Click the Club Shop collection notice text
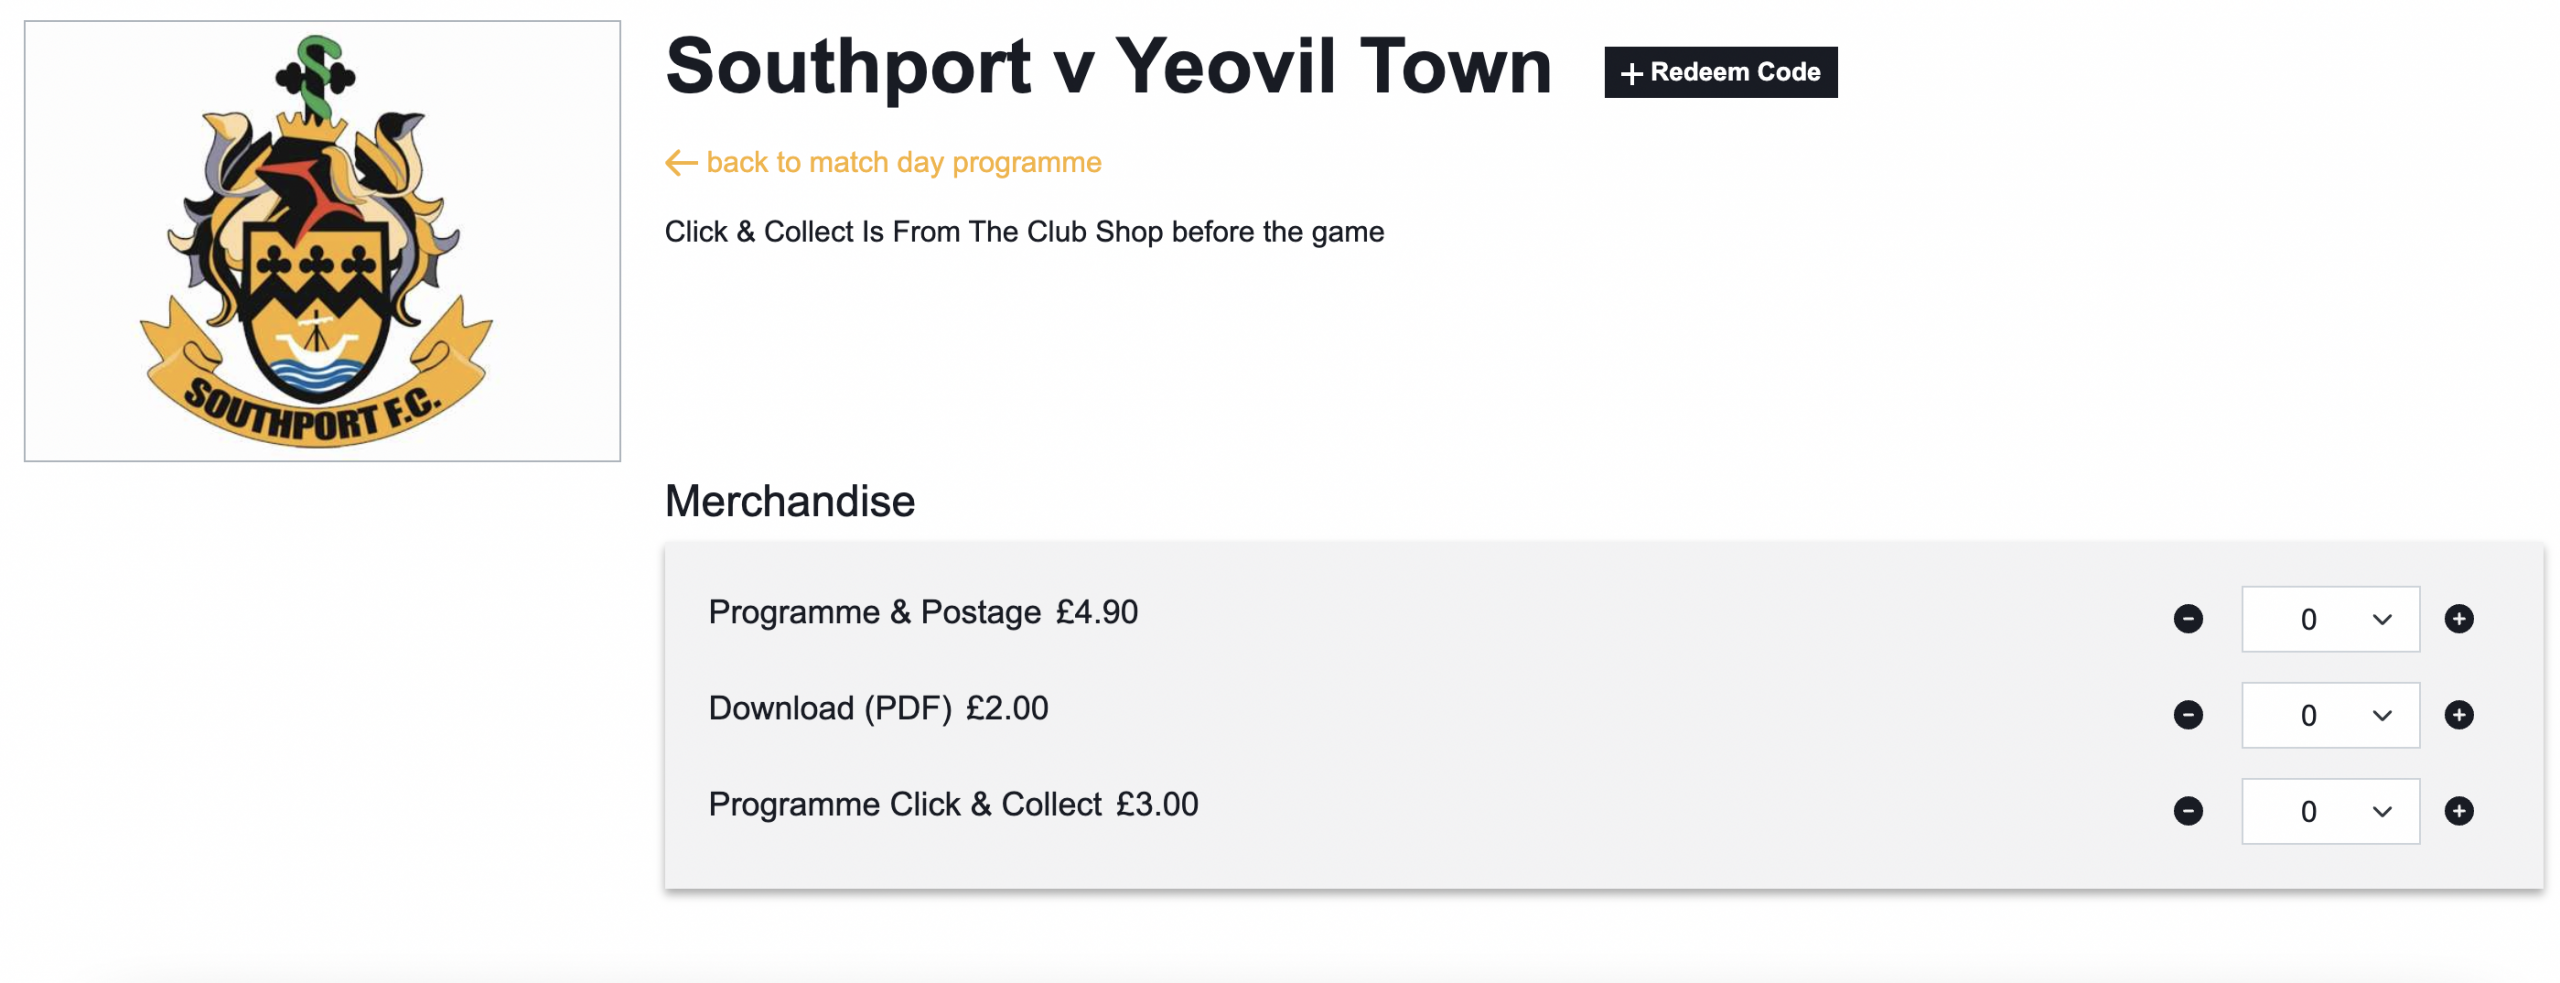The height and width of the screenshot is (983, 2560). point(1023,232)
